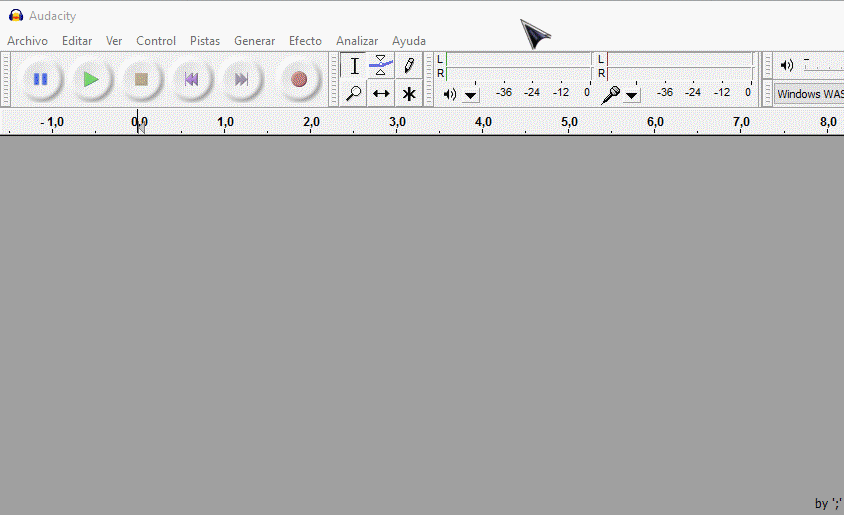Viewport: 844px width, 515px height.
Task: Open the Analizar menu
Action: pos(357,41)
